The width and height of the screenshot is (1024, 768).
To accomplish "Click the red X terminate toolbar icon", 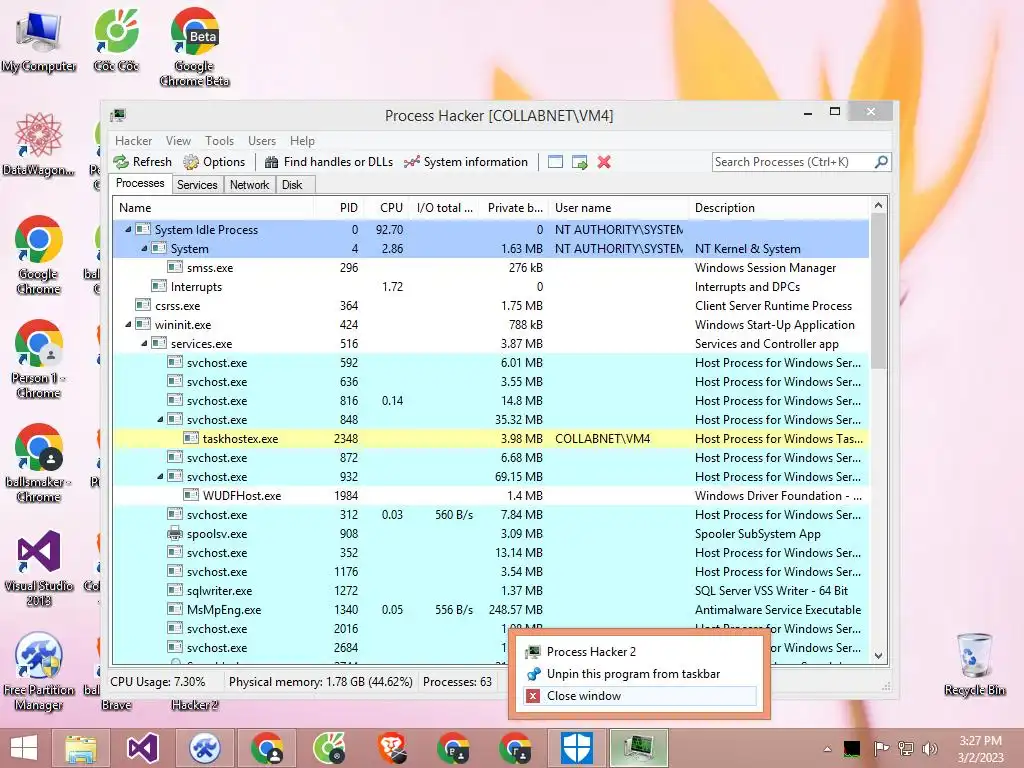I will point(604,162).
